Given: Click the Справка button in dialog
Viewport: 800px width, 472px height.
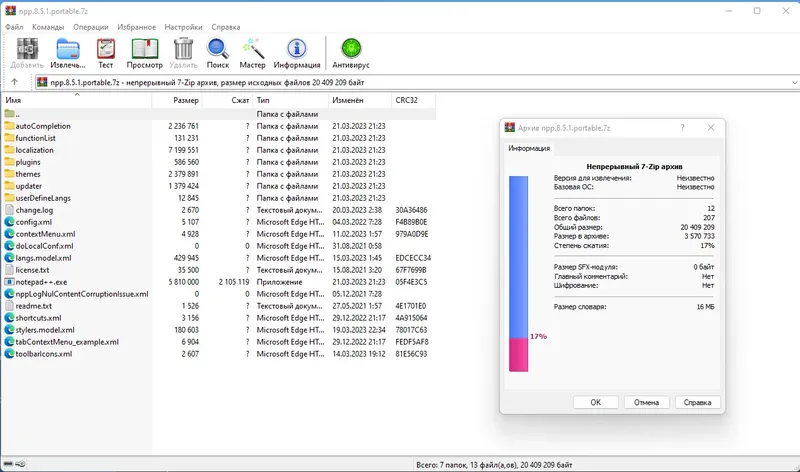Looking at the screenshot, I should click(x=697, y=402).
